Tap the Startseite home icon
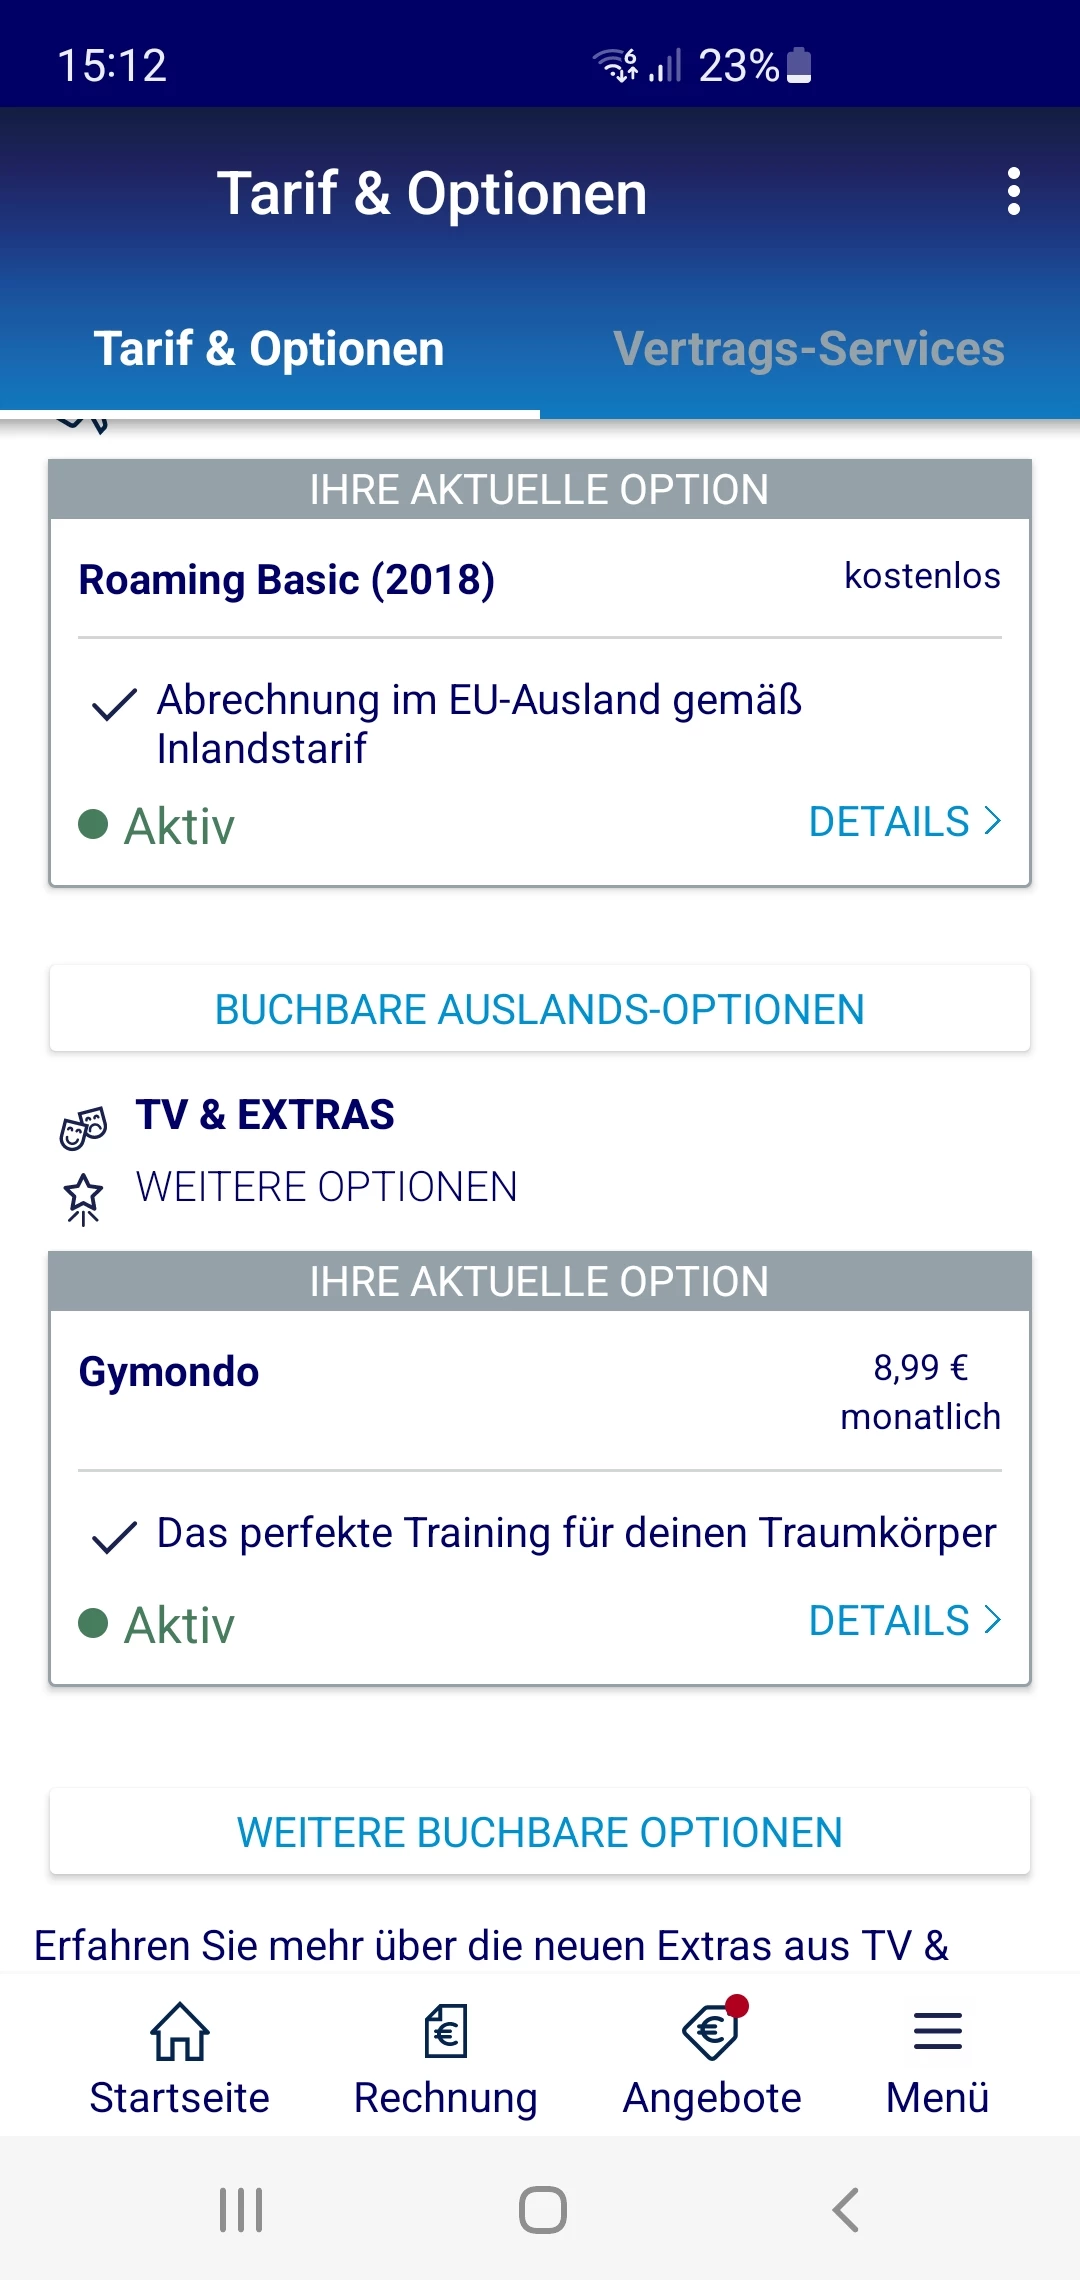 179,2032
